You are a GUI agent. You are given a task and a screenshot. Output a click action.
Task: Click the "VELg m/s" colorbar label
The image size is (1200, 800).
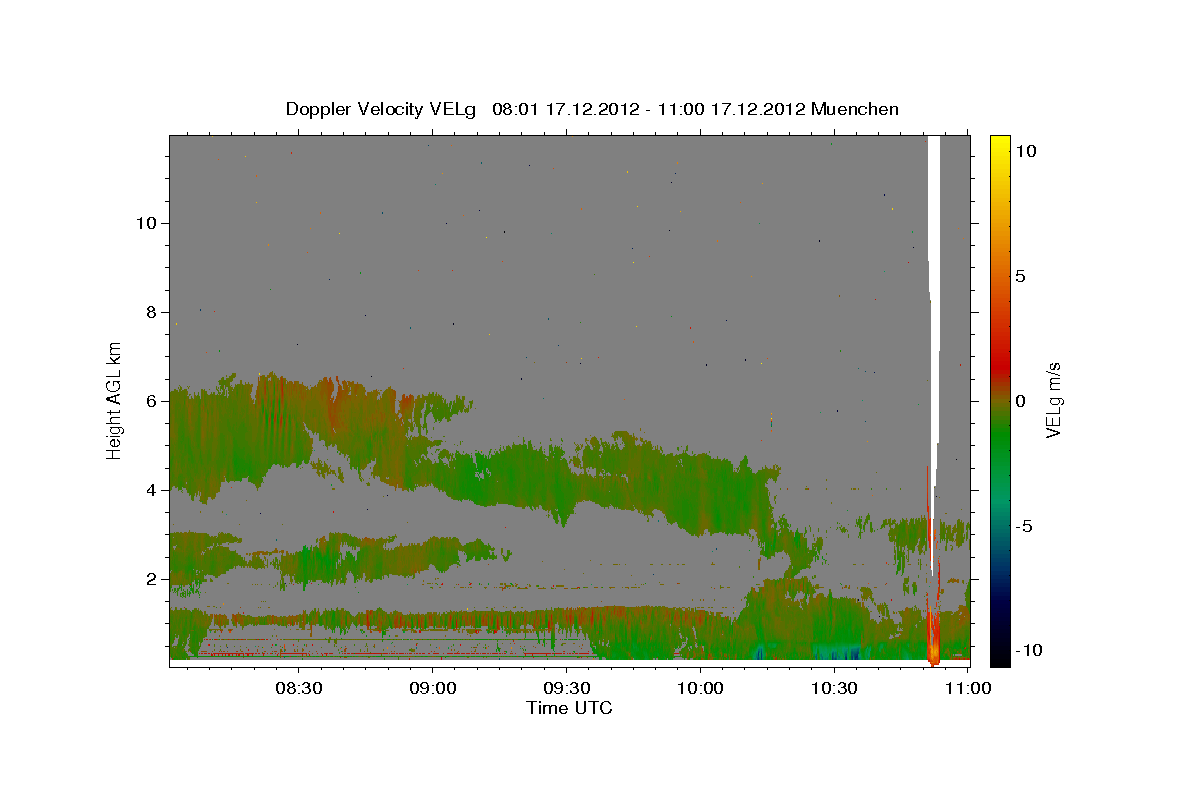click(x=1054, y=399)
